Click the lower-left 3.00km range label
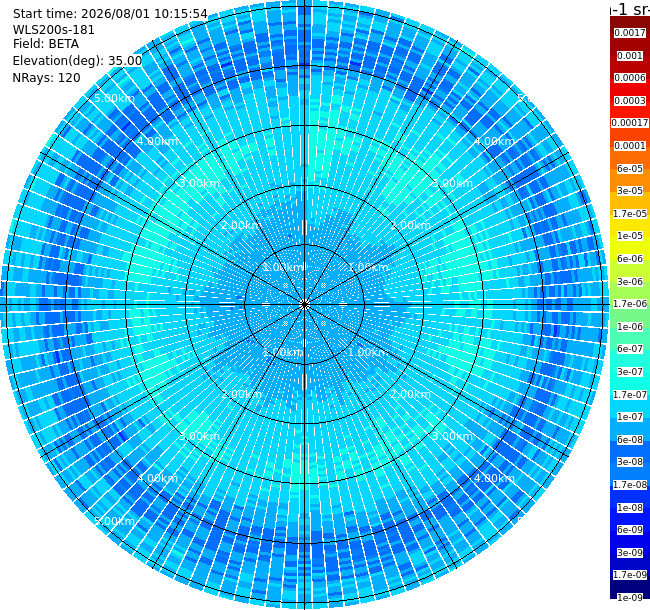Screen dimensions: 650x610 [x=199, y=436]
